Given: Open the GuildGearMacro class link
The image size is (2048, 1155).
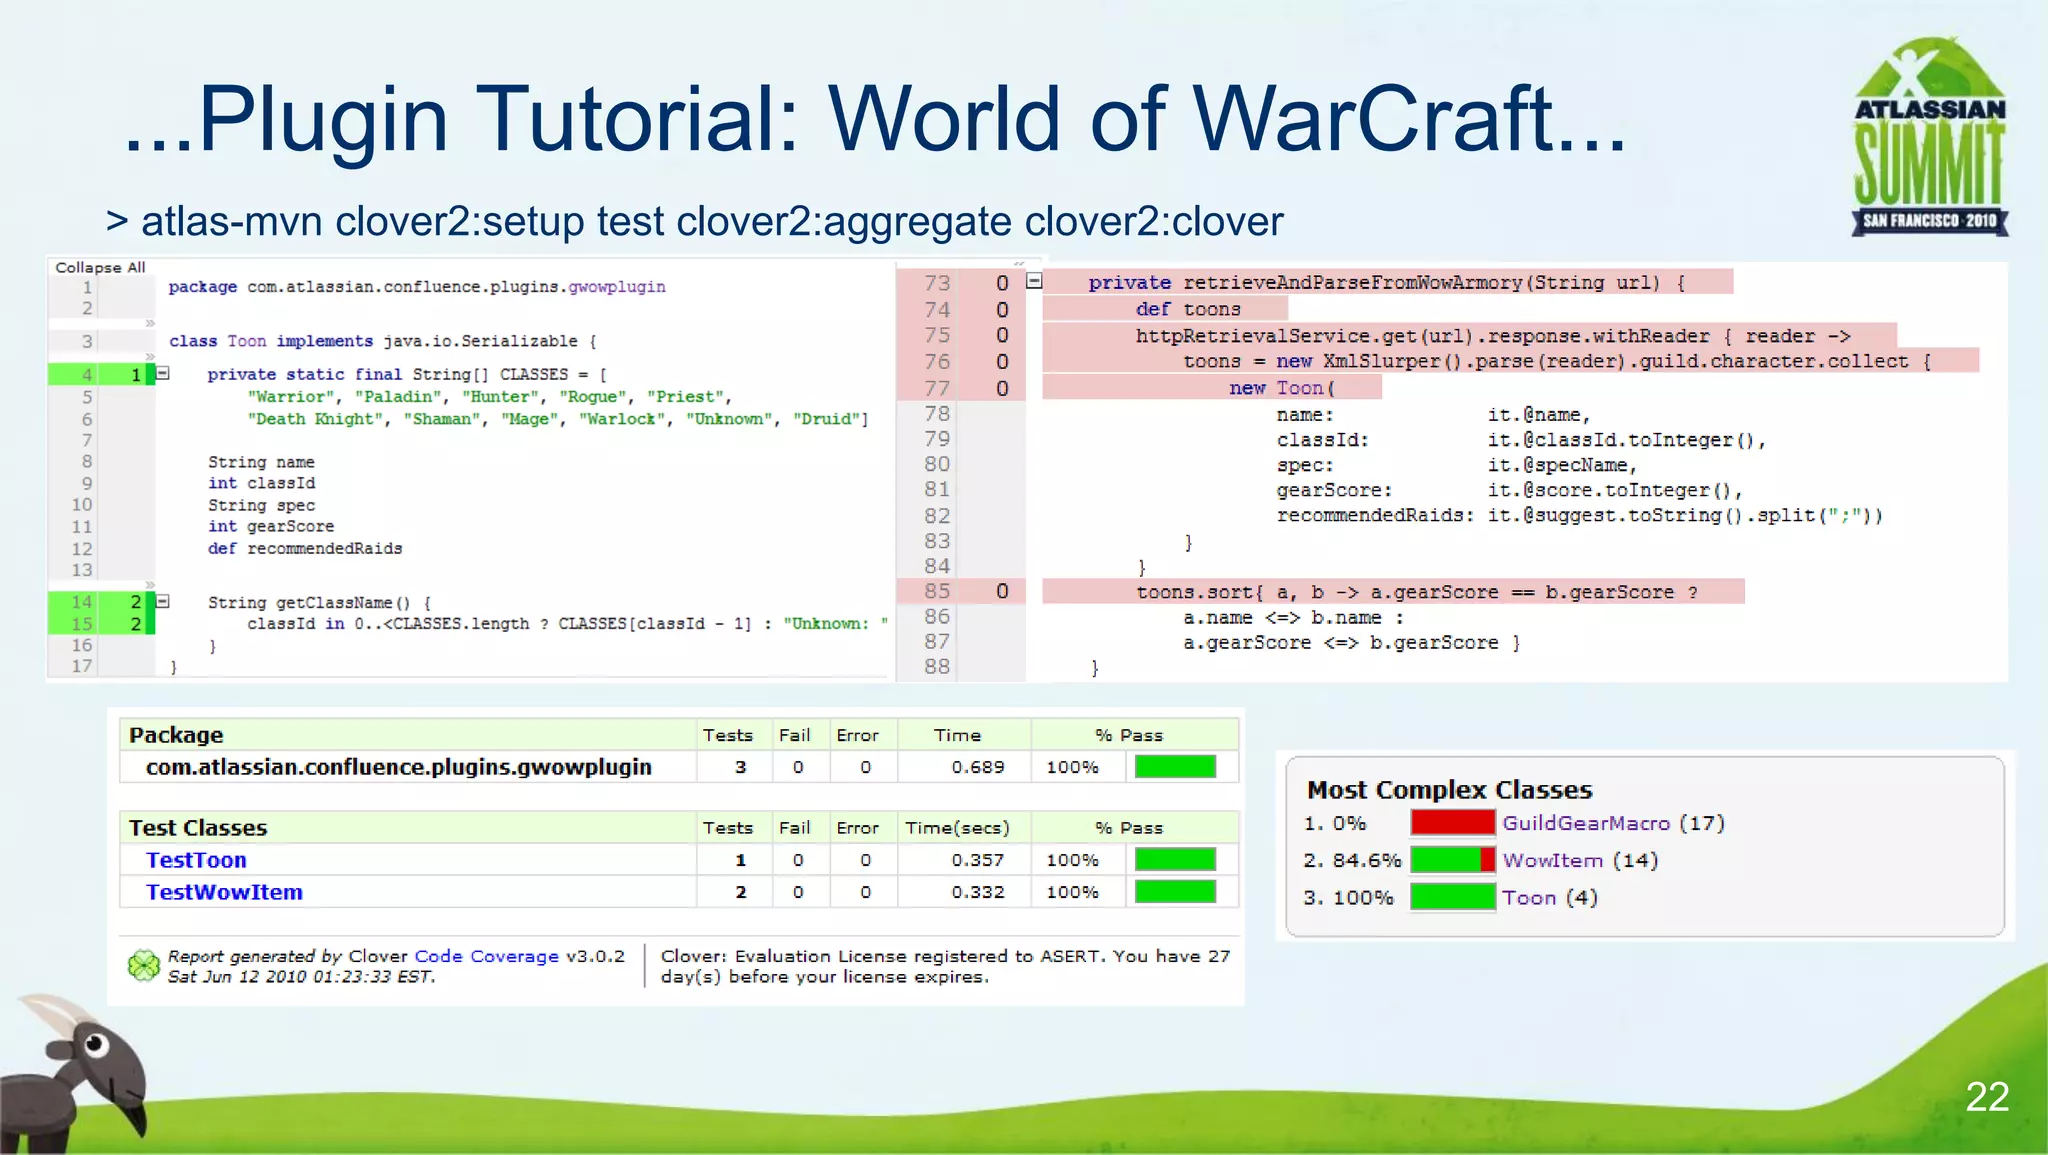Looking at the screenshot, I should coord(1585,823).
